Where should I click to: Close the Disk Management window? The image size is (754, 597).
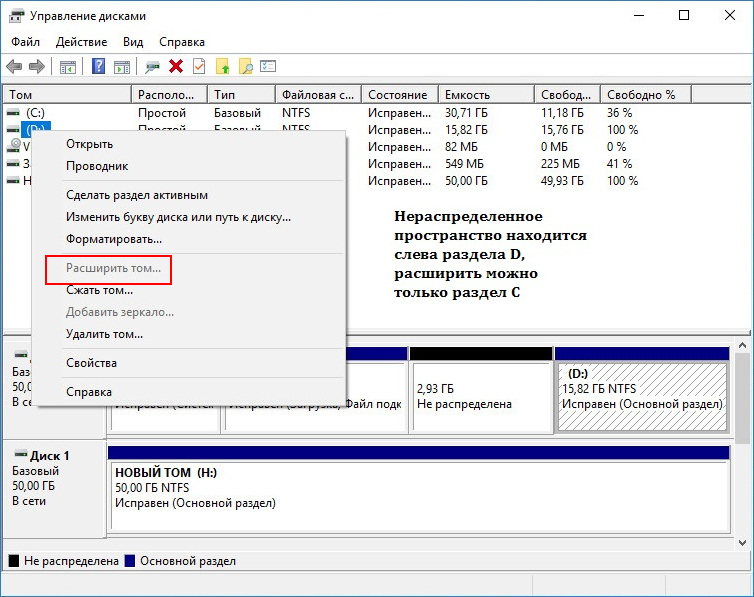[x=729, y=15]
